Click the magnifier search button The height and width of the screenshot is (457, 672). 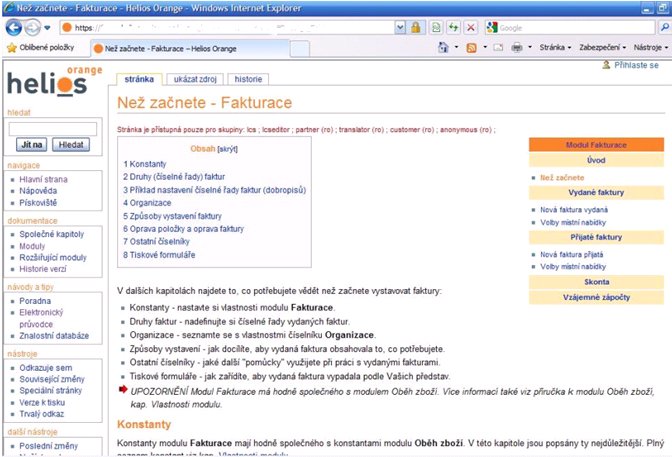(x=664, y=28)
